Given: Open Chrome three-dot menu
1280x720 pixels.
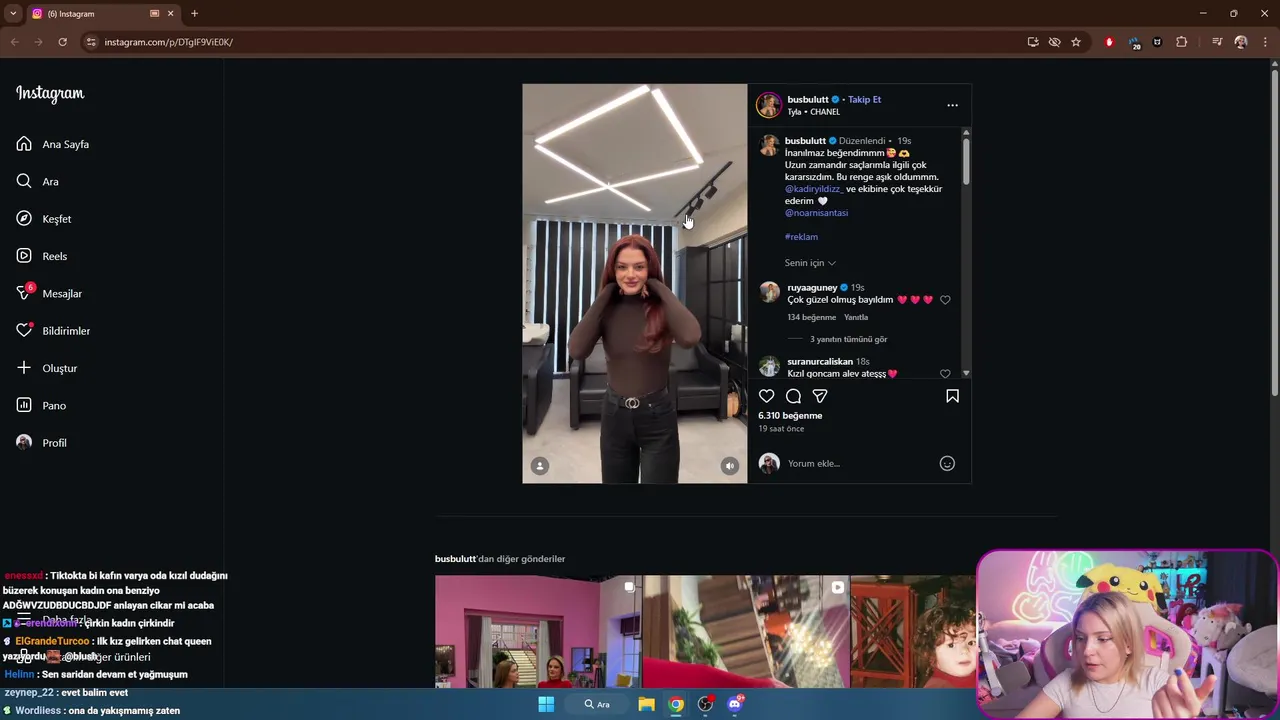Looking at the screenshot, I should pos(1264,42).
